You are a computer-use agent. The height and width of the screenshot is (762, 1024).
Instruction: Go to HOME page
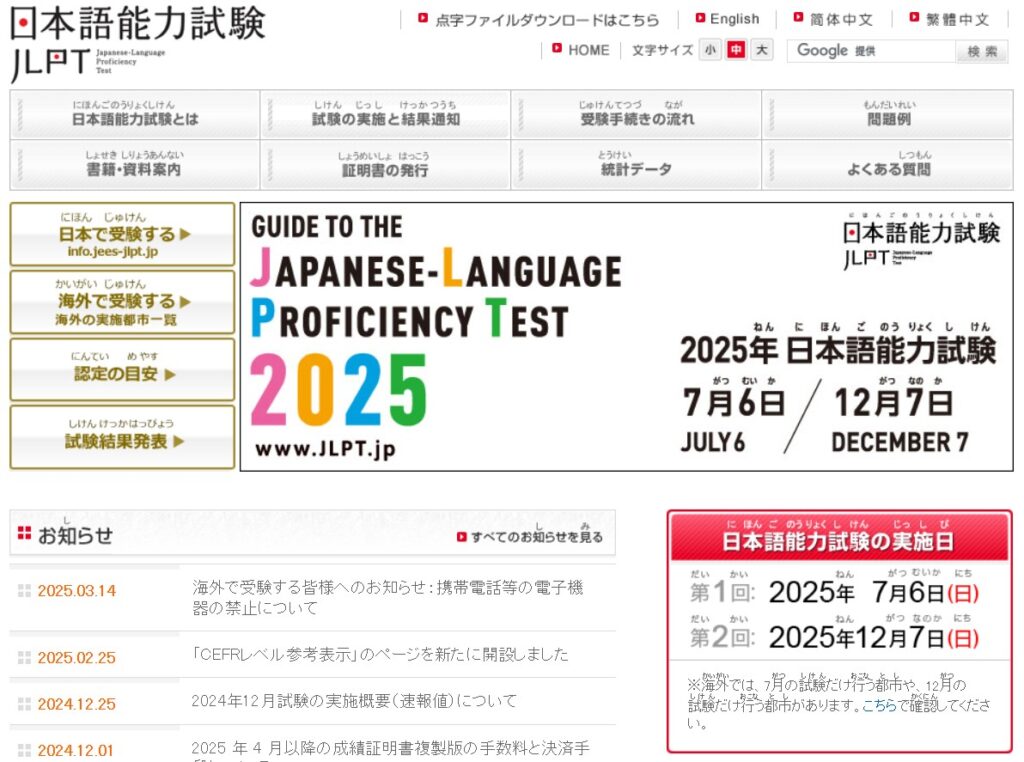click(588, 50)
